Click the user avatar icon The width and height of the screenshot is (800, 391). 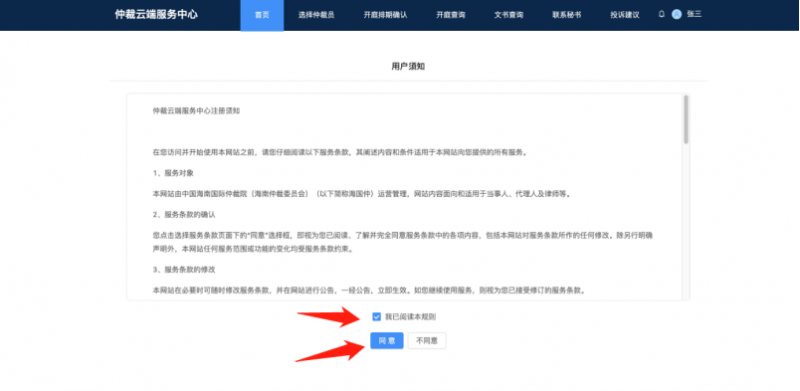click(x=677, y=14)
